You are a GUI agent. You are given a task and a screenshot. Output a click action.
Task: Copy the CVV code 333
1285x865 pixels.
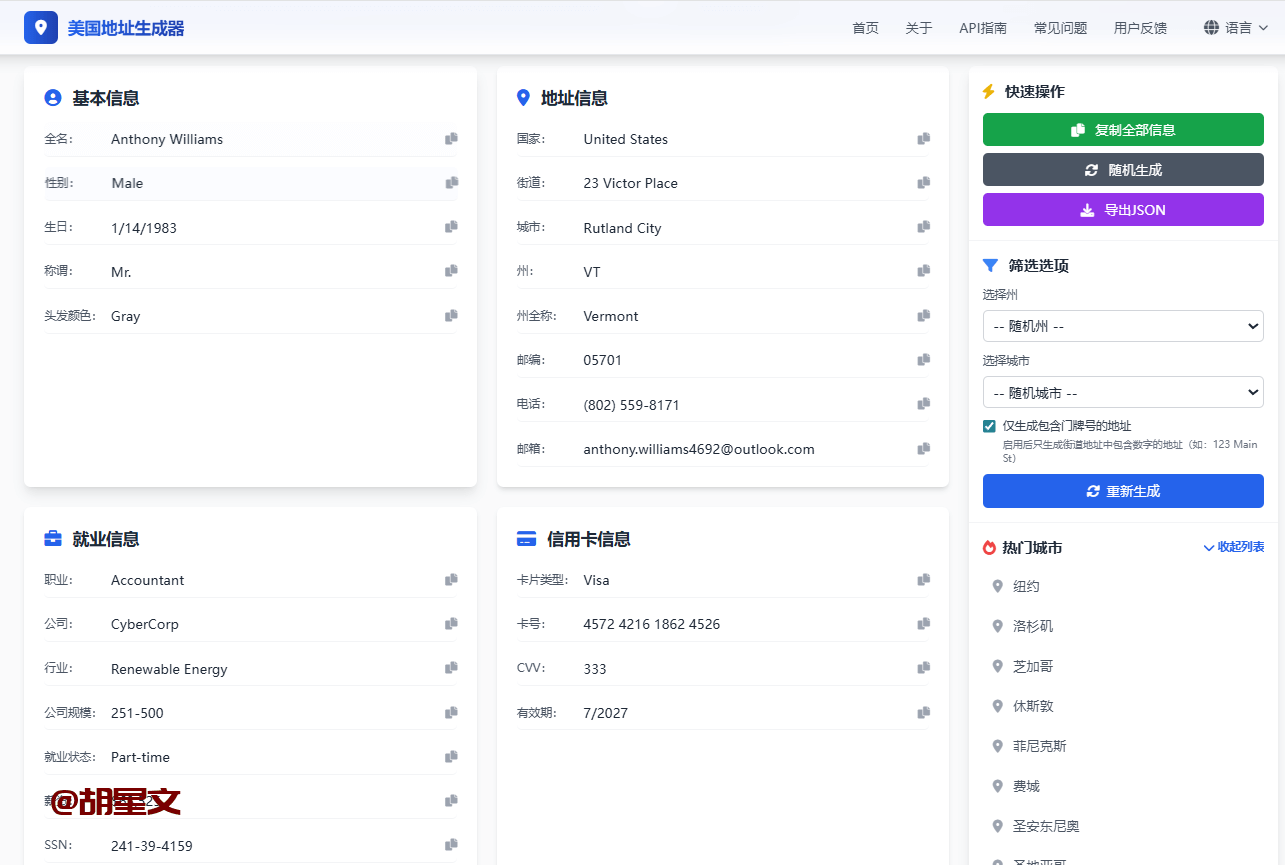point(924,668)
